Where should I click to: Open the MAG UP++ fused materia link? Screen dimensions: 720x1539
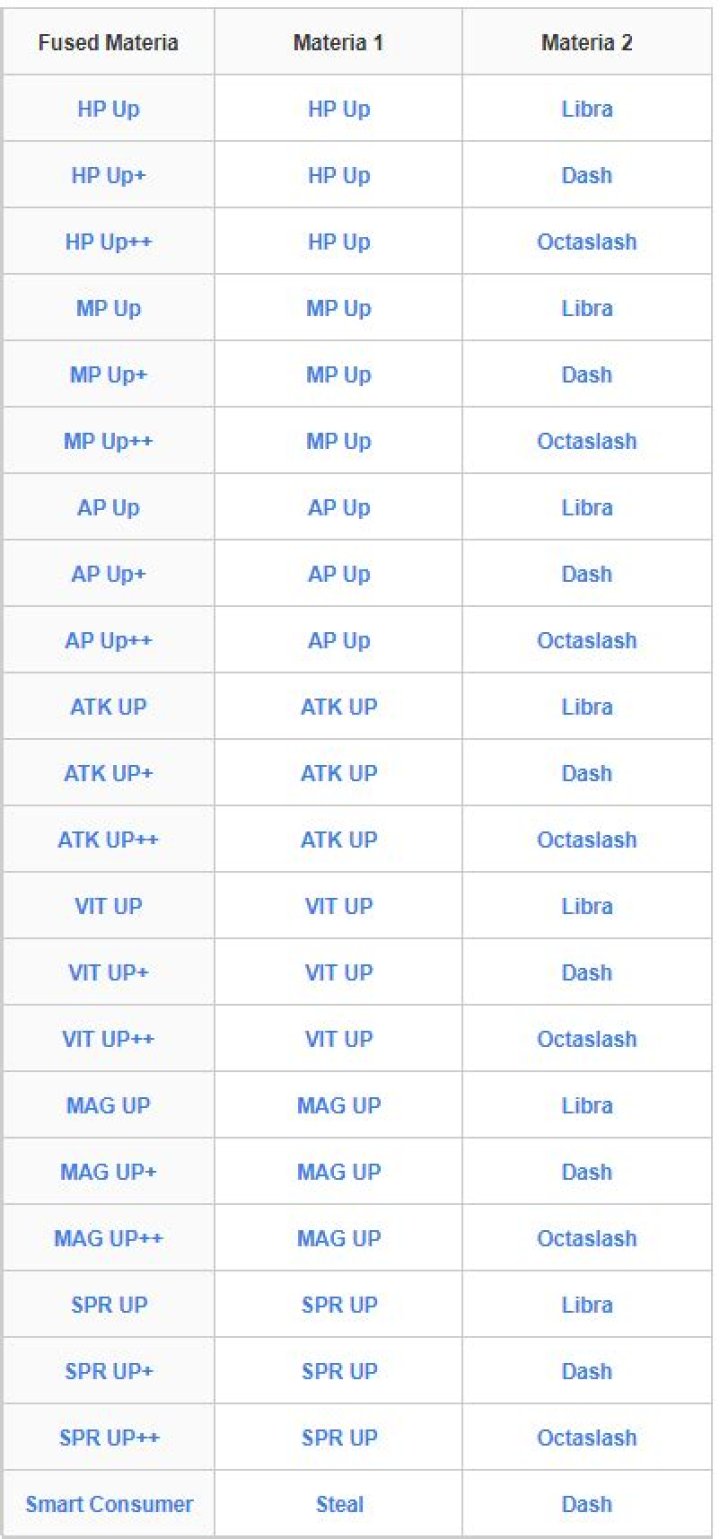point(109,1238)
